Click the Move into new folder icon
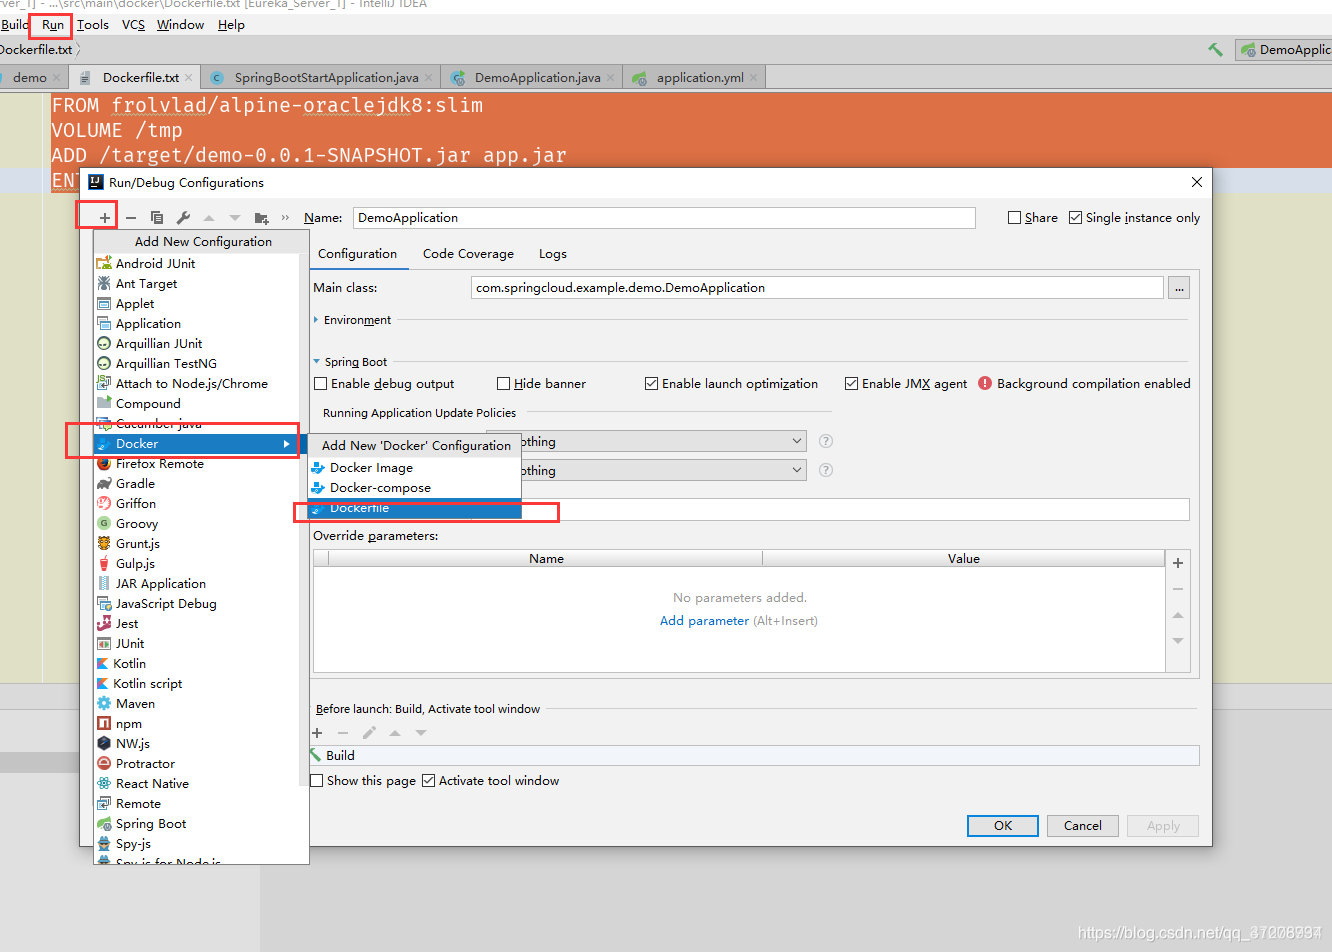Image resolution: width=1332 pixels, height=952 pixels. 262,217
